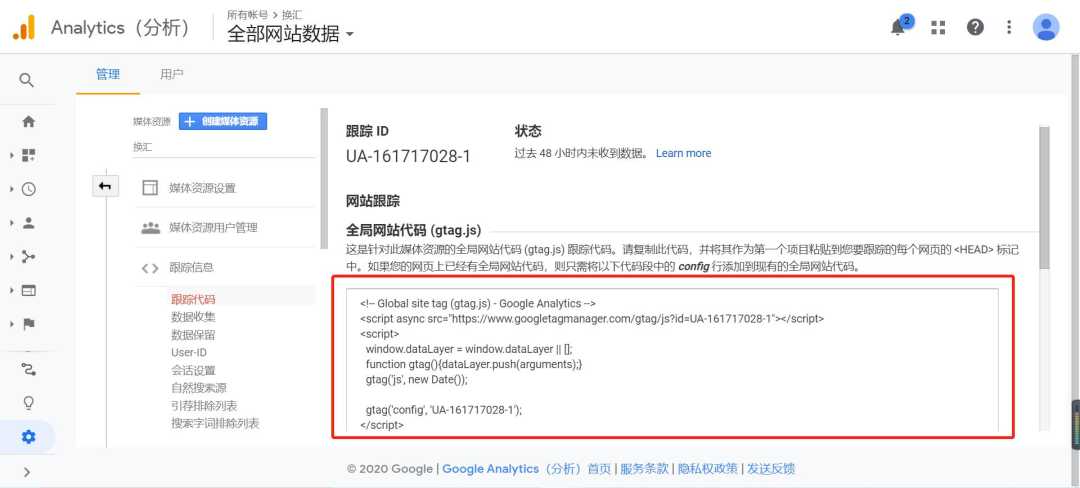Click the 换汇 property name under 媒体资源
The image size is (1080, 488).
click(144, 147)
